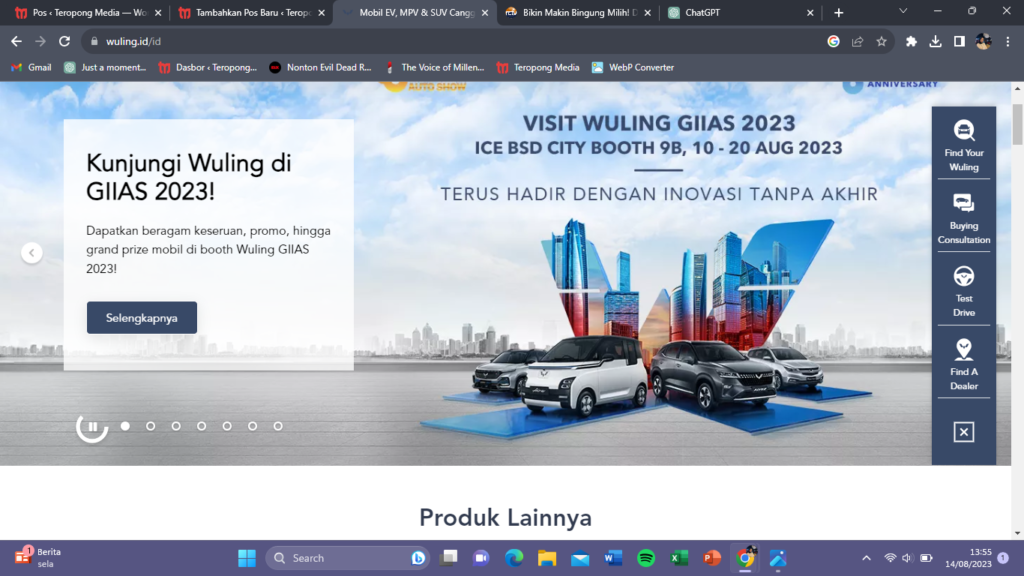
Task: Open File Explorer from taskbar
Action: [x=547, y=558]
